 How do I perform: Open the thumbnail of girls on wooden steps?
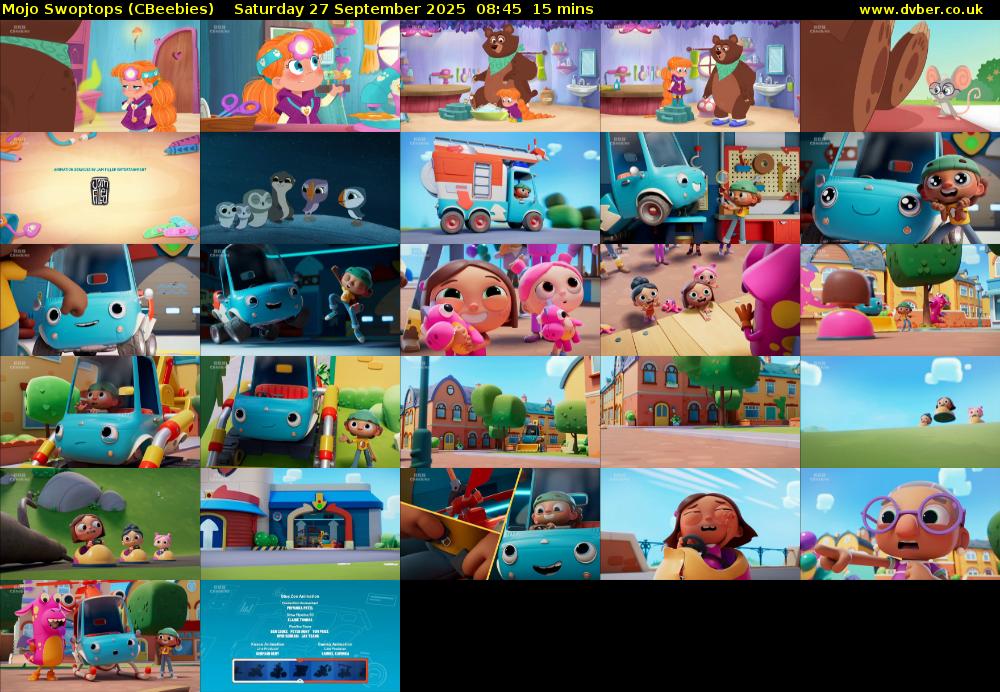[700, 300]
